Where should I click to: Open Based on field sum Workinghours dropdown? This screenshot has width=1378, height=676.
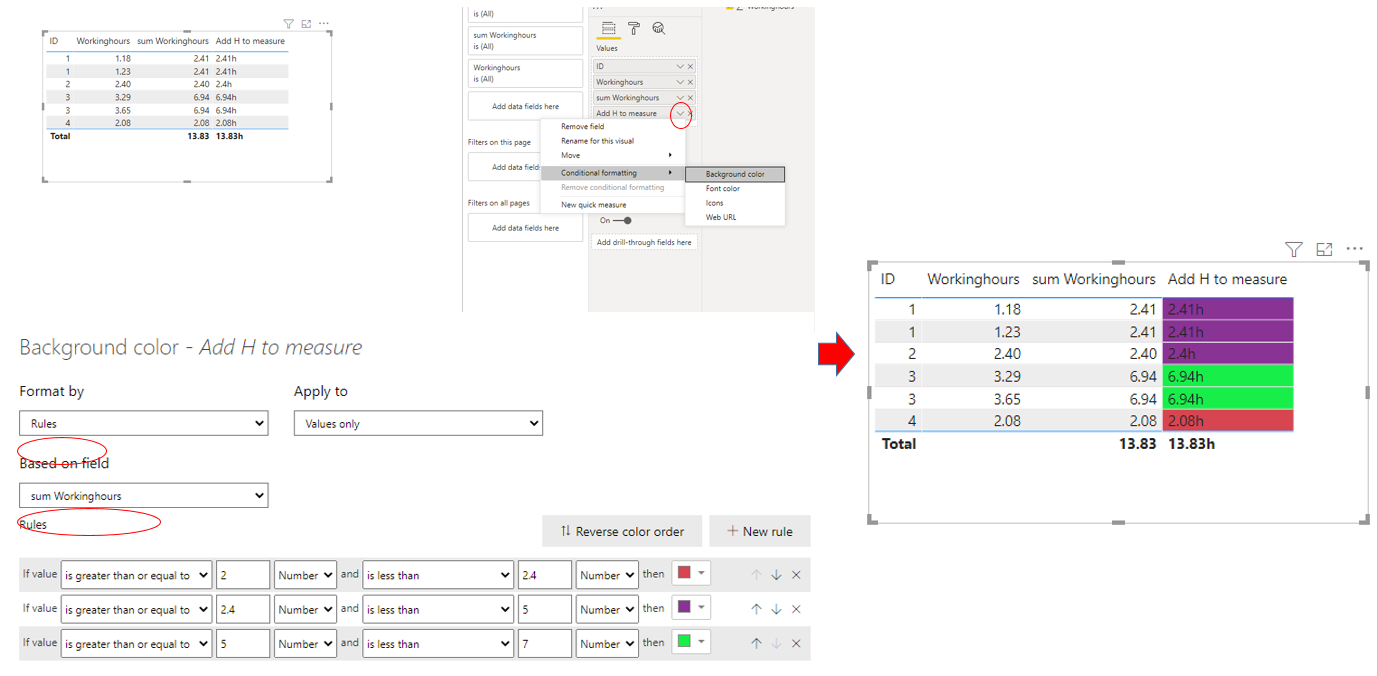pos(144,495)
